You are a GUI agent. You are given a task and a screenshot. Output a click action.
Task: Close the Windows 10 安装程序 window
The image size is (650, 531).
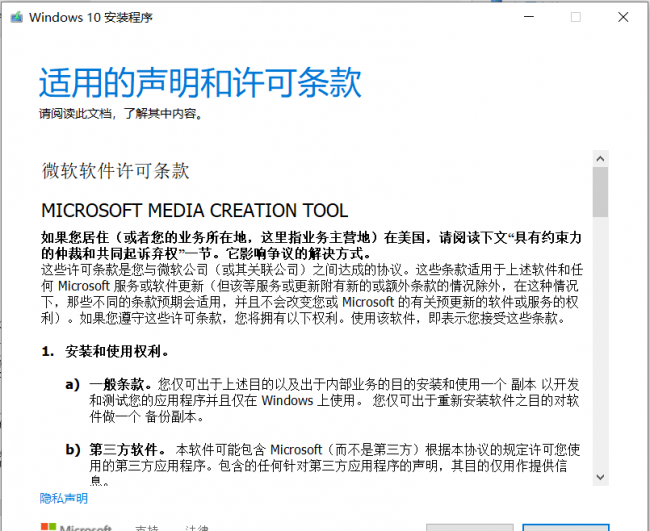(623, 17)
